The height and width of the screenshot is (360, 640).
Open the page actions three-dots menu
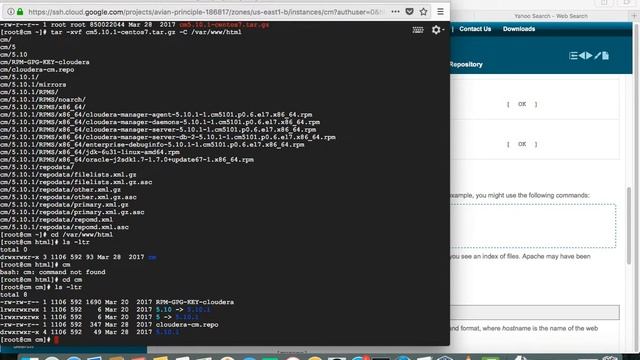[395, 12]
